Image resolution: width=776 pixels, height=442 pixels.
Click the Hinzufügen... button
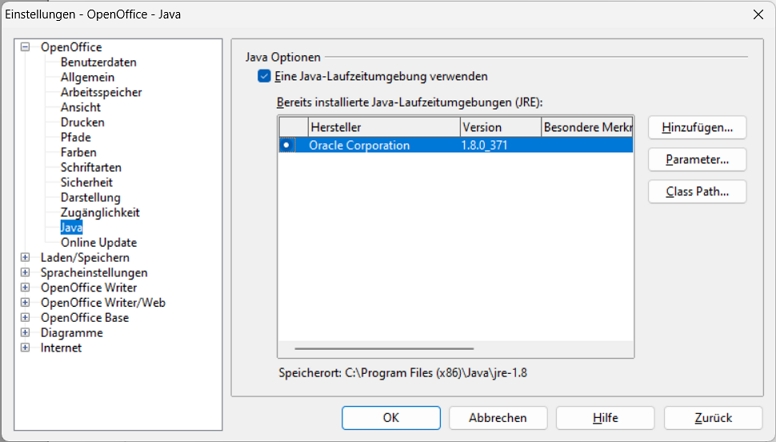pyautogui.click(x=696, y=128)
